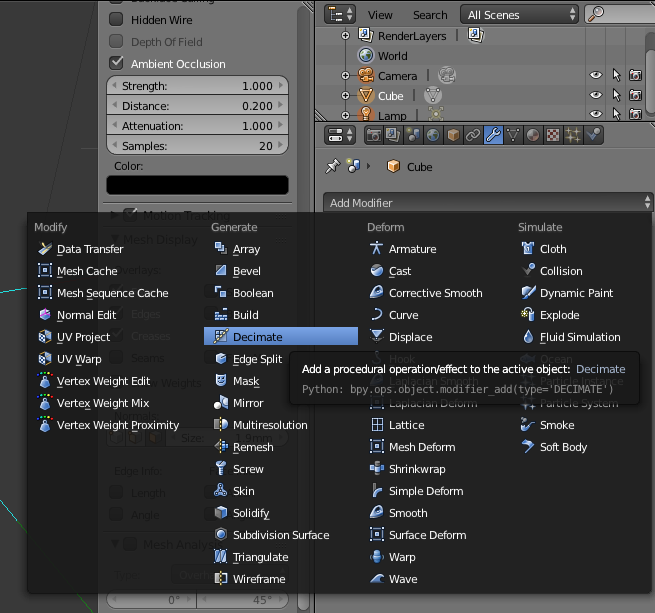Open the Physics properties tab icon
This screenshot has width=655, height=613.
pyautogui.click(x=593, y=135)
